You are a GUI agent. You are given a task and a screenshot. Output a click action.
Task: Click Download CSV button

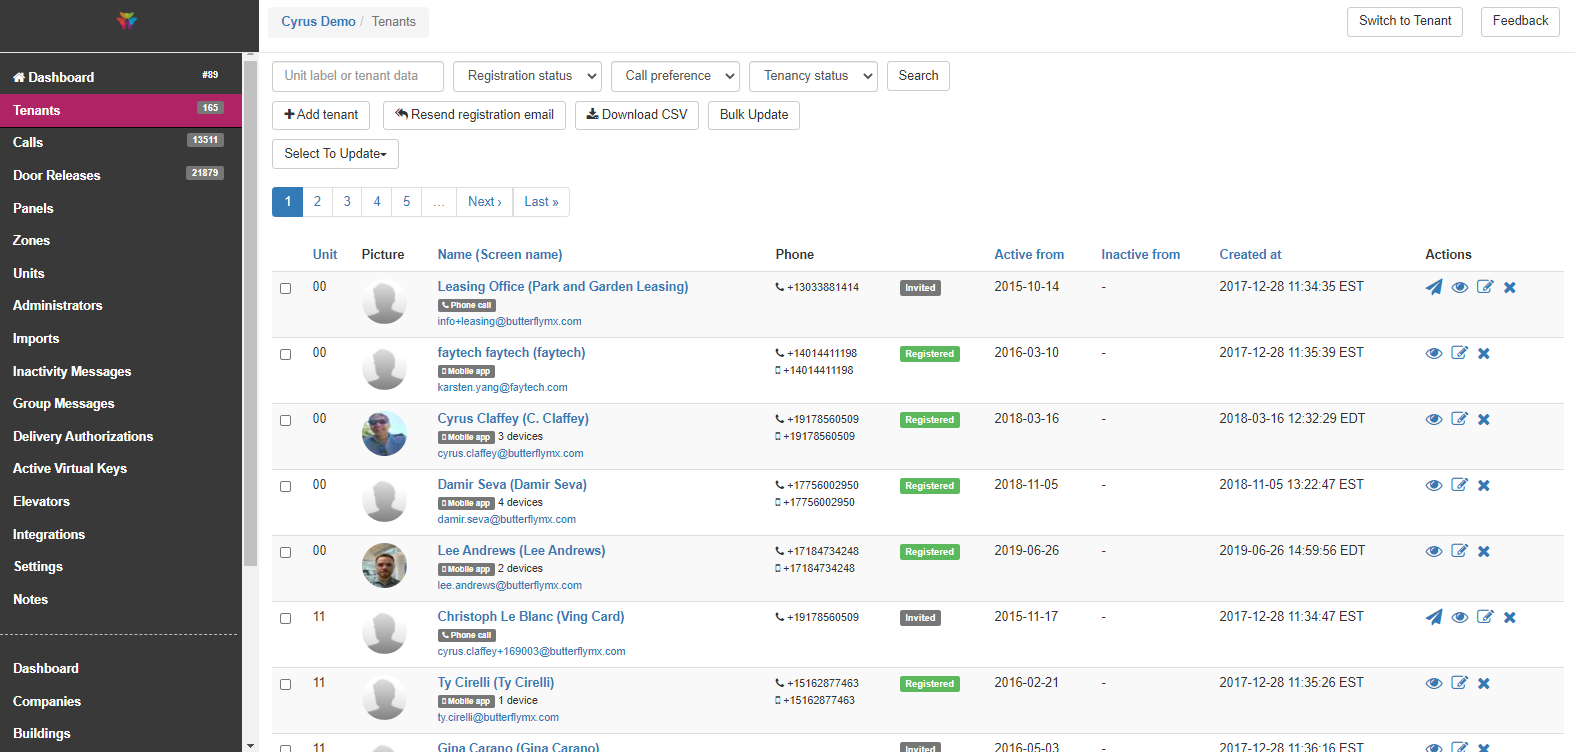pyautogui.click(x=637, y=115)
